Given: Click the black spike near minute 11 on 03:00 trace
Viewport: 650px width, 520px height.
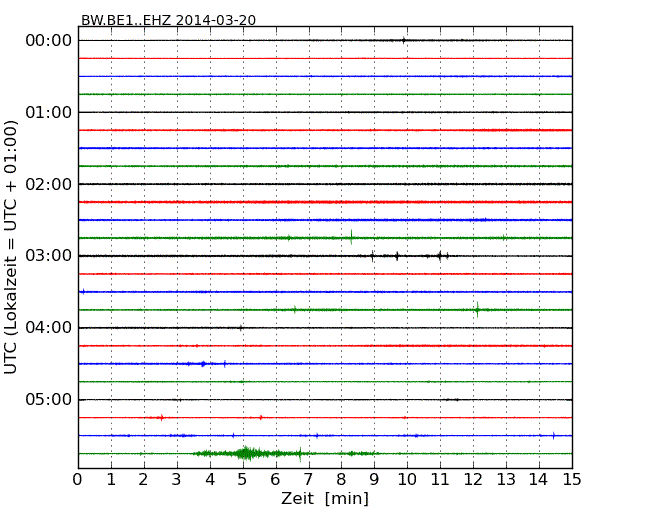Looking at the screenshot, I should (439, 255).
